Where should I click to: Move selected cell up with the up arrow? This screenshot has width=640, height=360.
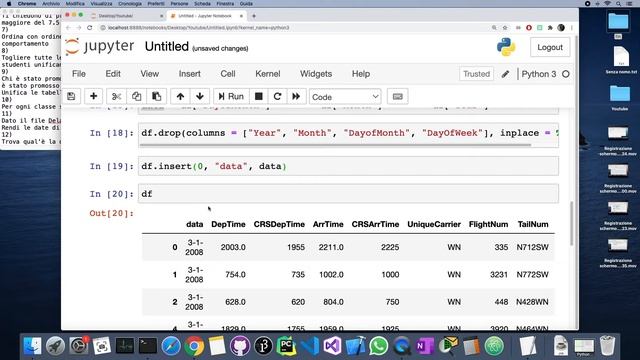click(x=180, y=97)
